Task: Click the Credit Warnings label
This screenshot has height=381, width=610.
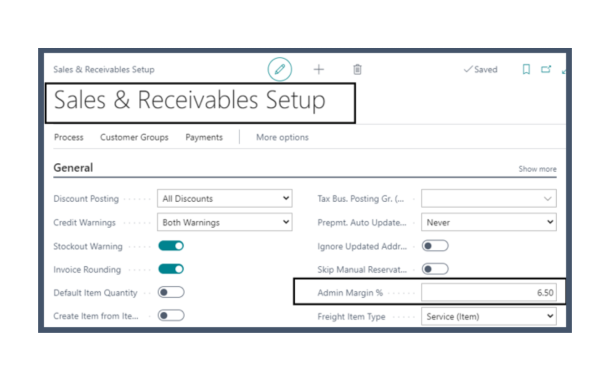Action: coord(84,223)
